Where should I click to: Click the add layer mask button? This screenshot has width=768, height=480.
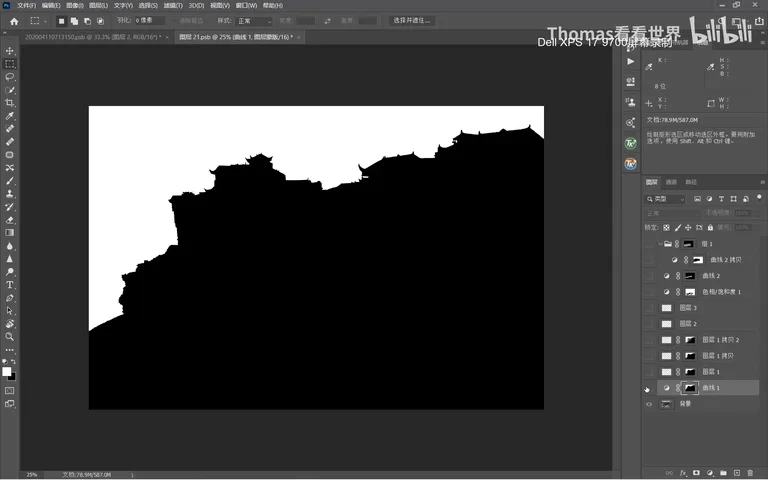point(696,473)
